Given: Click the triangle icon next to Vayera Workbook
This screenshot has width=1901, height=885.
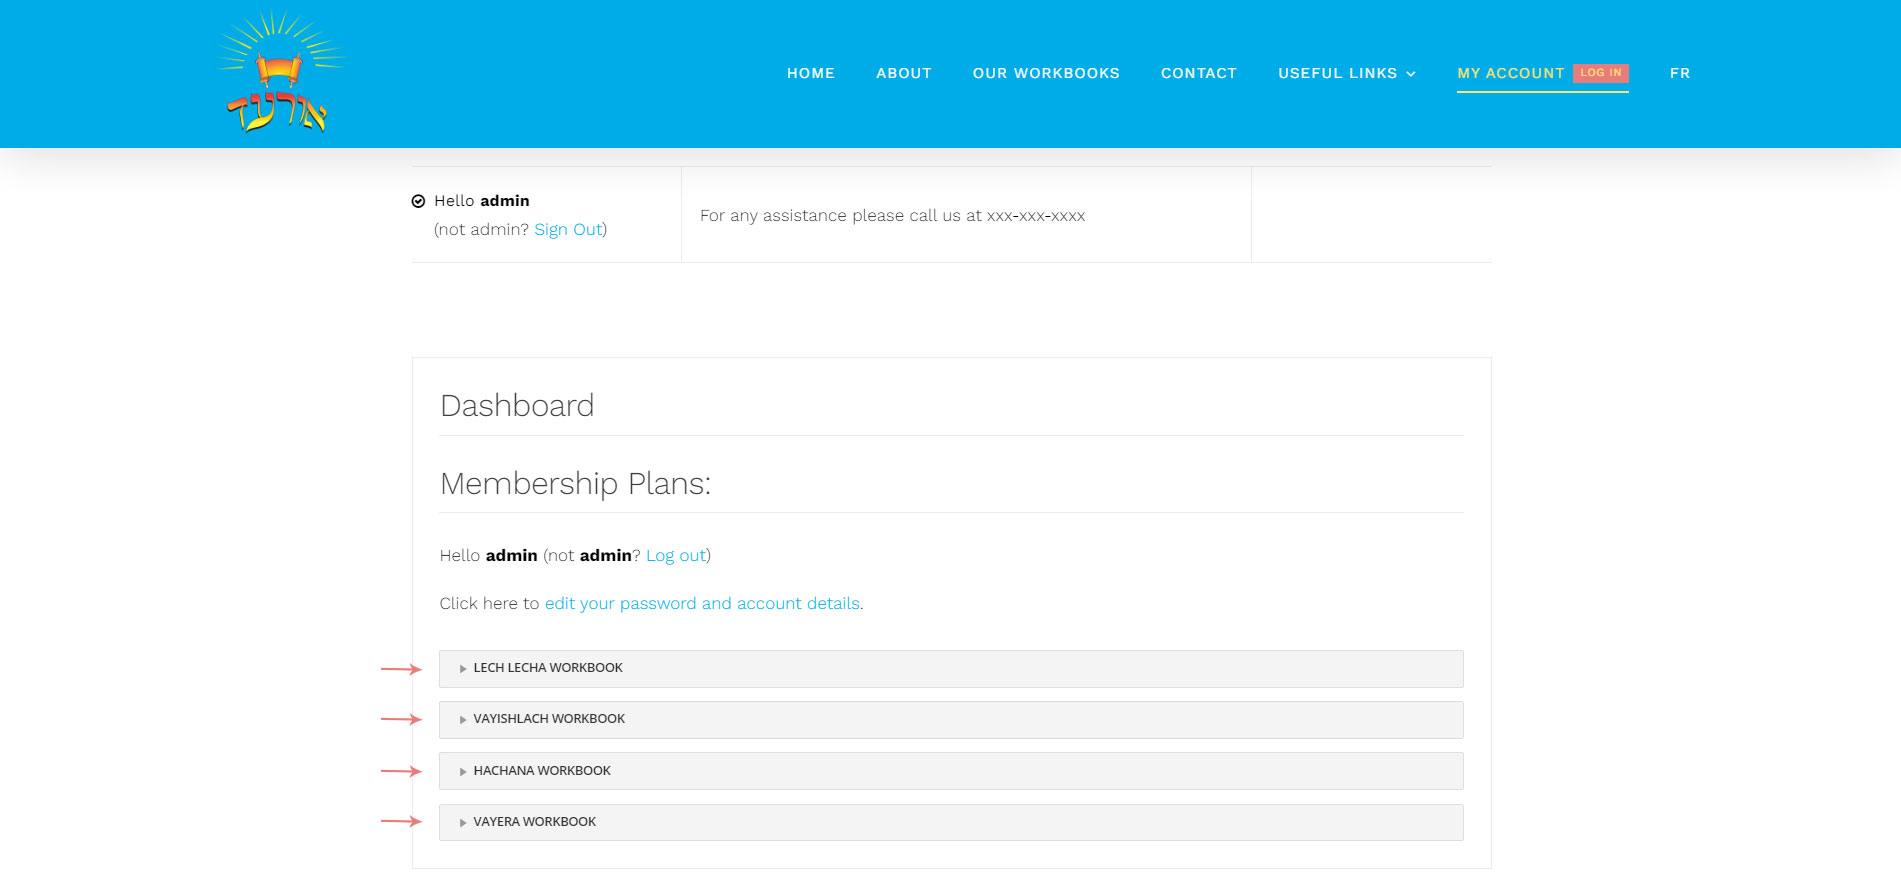Looking at the screenshot, I should click(463, 823).
